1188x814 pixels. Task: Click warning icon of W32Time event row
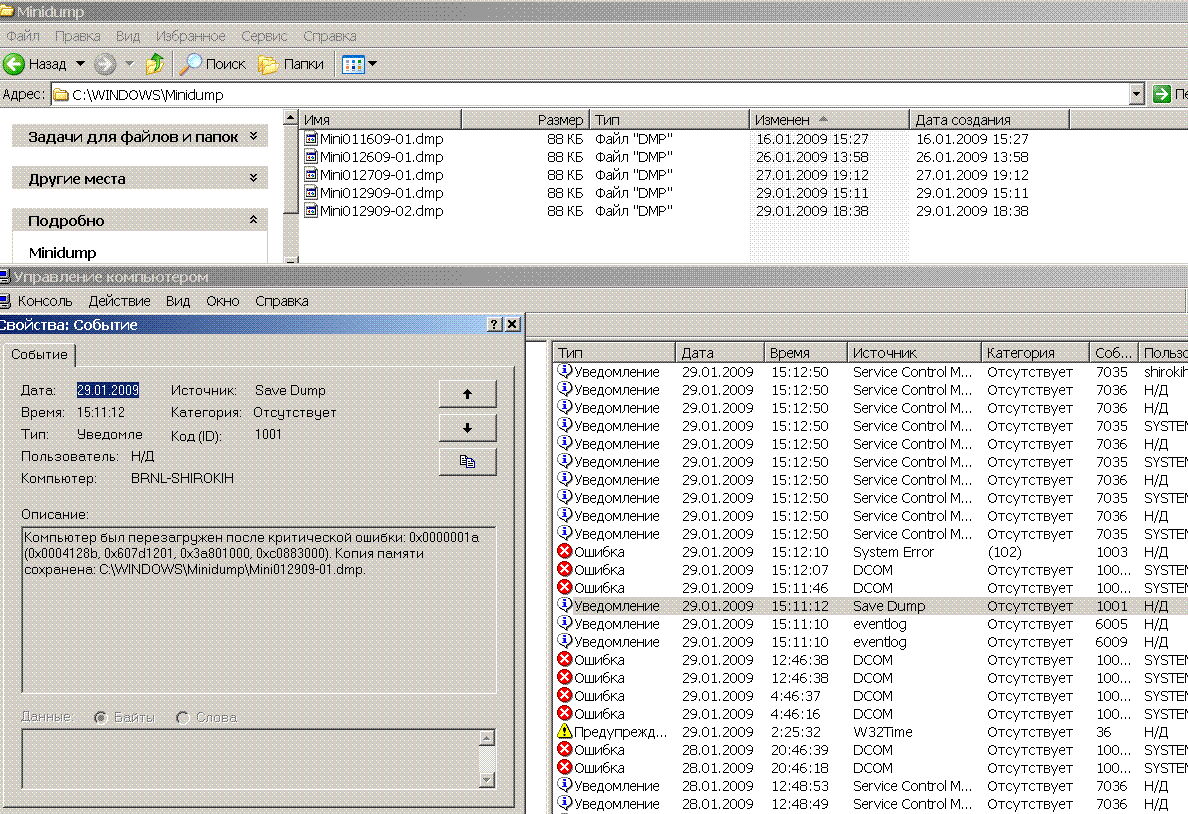(564, 732)
